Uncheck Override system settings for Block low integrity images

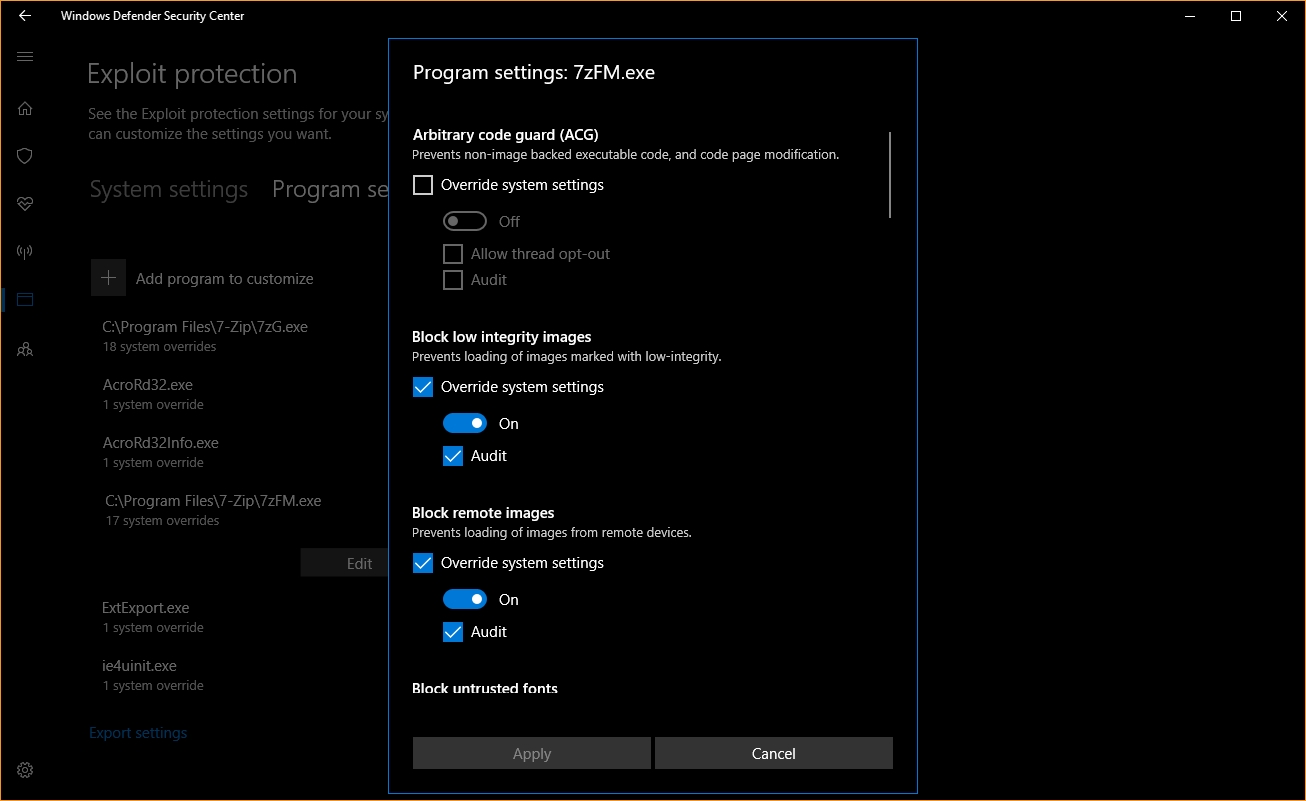point(423,387)
